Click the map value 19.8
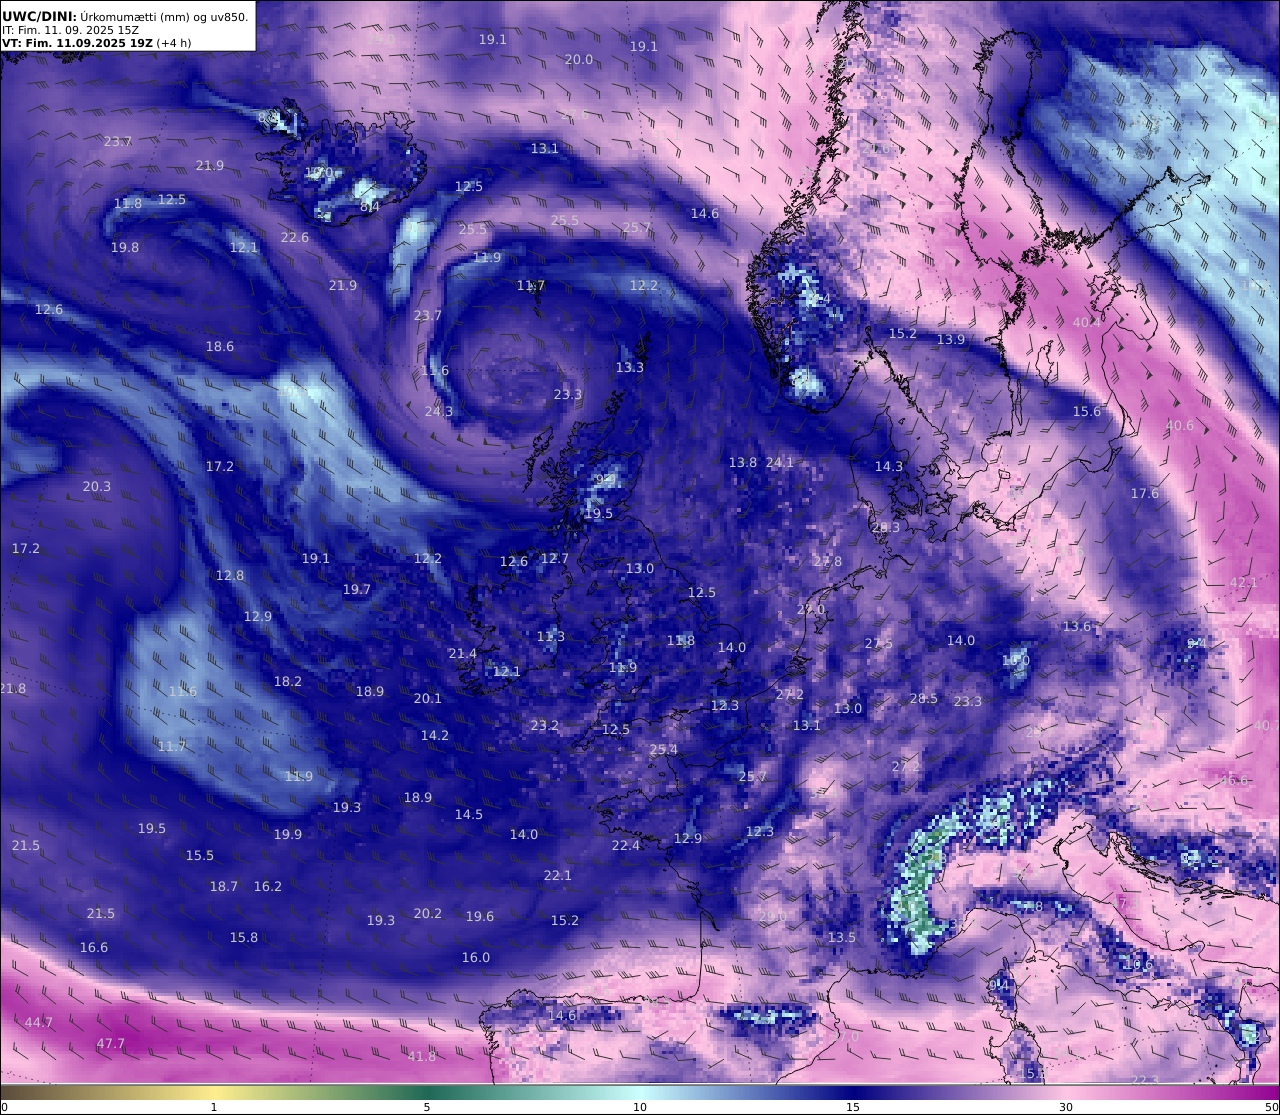Screen dimensions: 1280x1115 pos(125,248)
